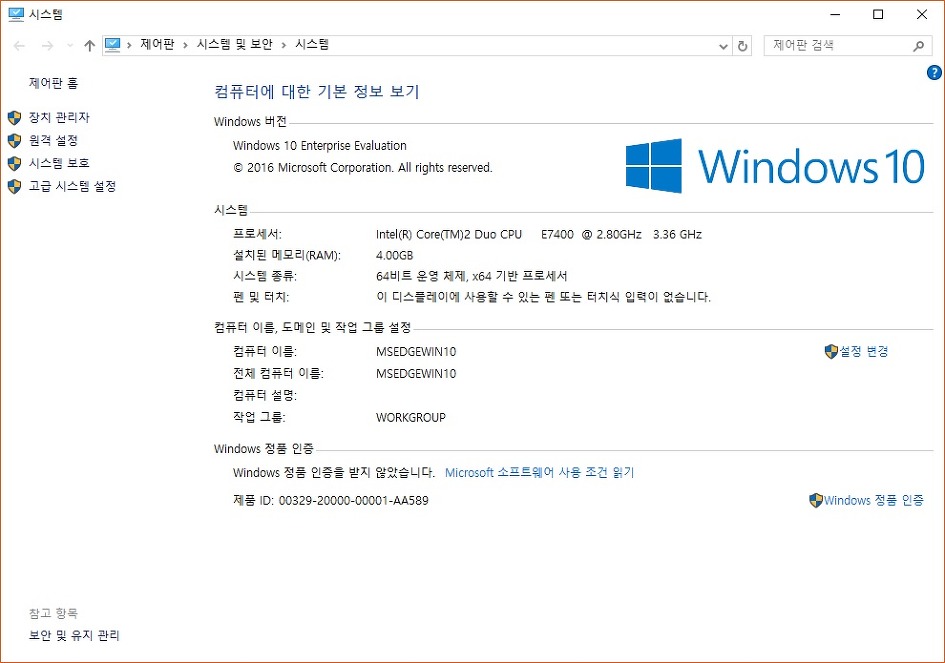Image resolution: width=945 pixels, height=663 pixels.
Task: Click the Back navigation arrow
Action: click(x=19, y=46)
